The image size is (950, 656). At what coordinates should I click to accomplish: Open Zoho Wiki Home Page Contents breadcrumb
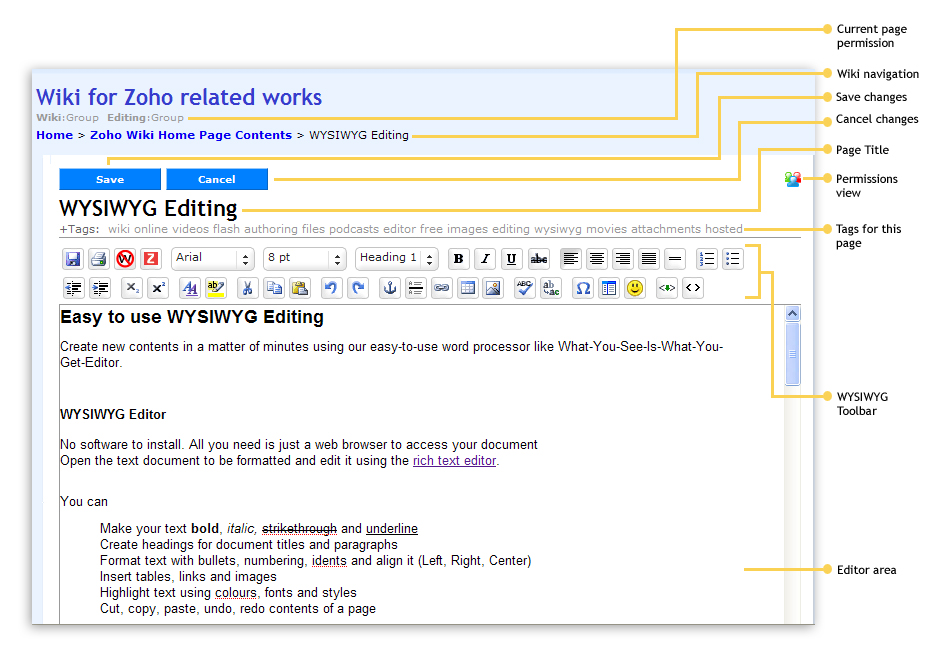[x=191, y=135]
